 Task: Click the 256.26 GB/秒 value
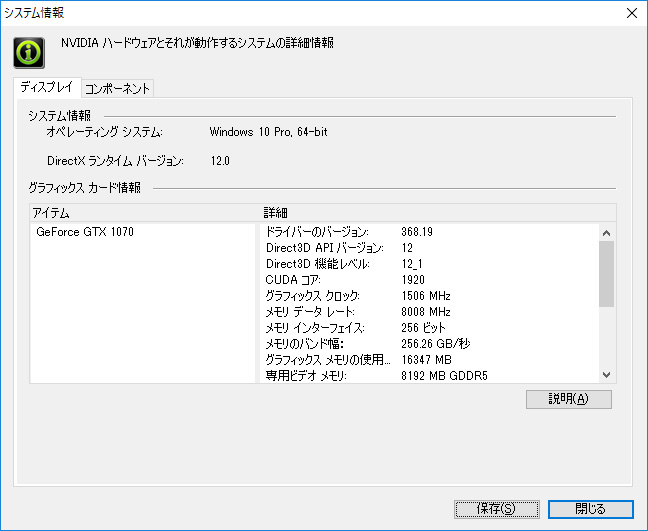coord(436,344)
